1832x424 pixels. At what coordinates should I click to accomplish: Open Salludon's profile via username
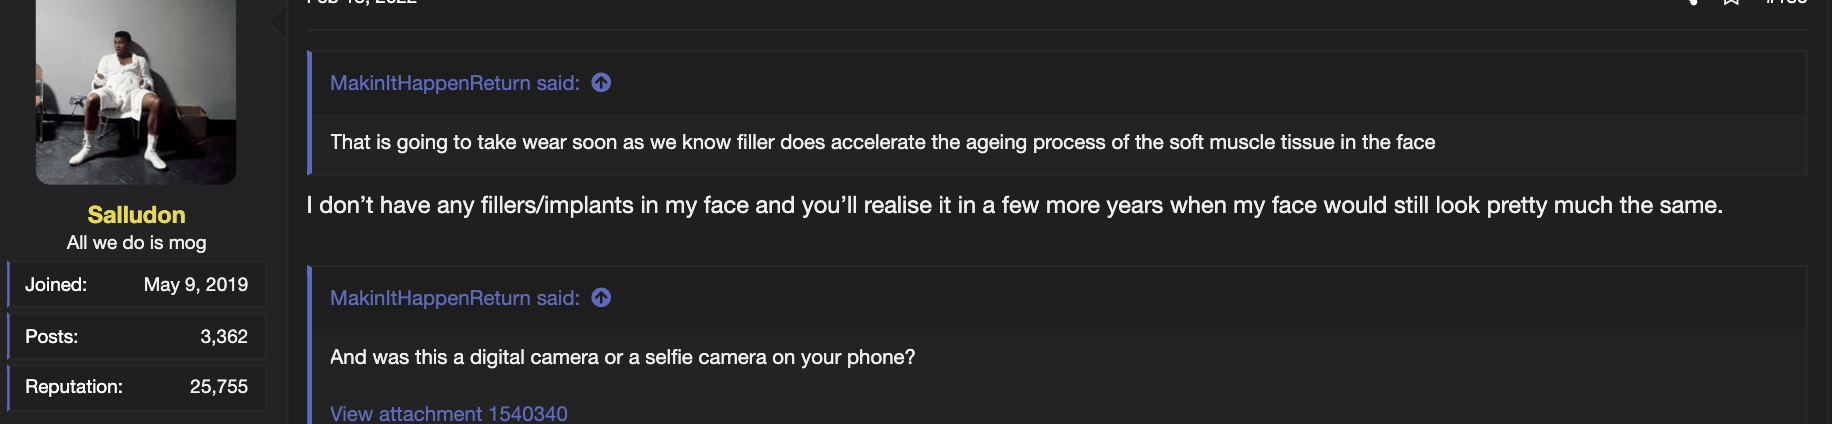coord(136,215)
